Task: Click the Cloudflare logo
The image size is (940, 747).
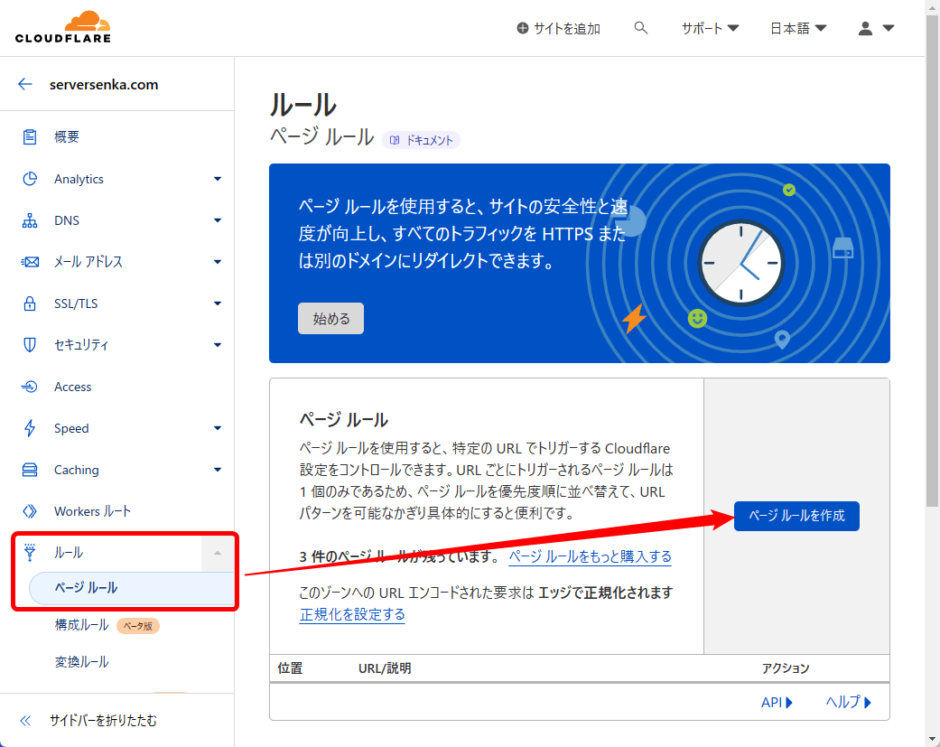Action: click(60, 28)
